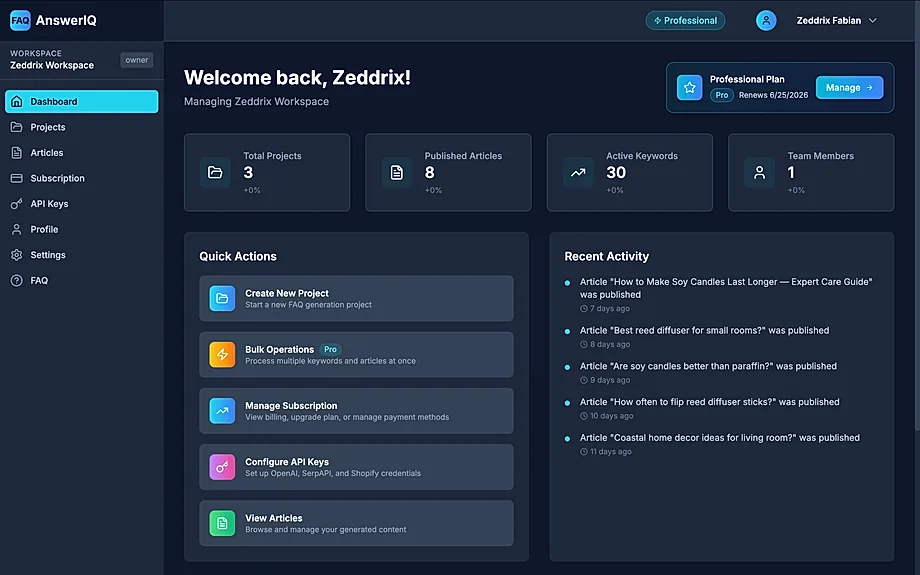The width and height of the screenshot is (920, 575).
Task: Click the 'Renews 6/25/2026' text
Action: pos(773,95)
